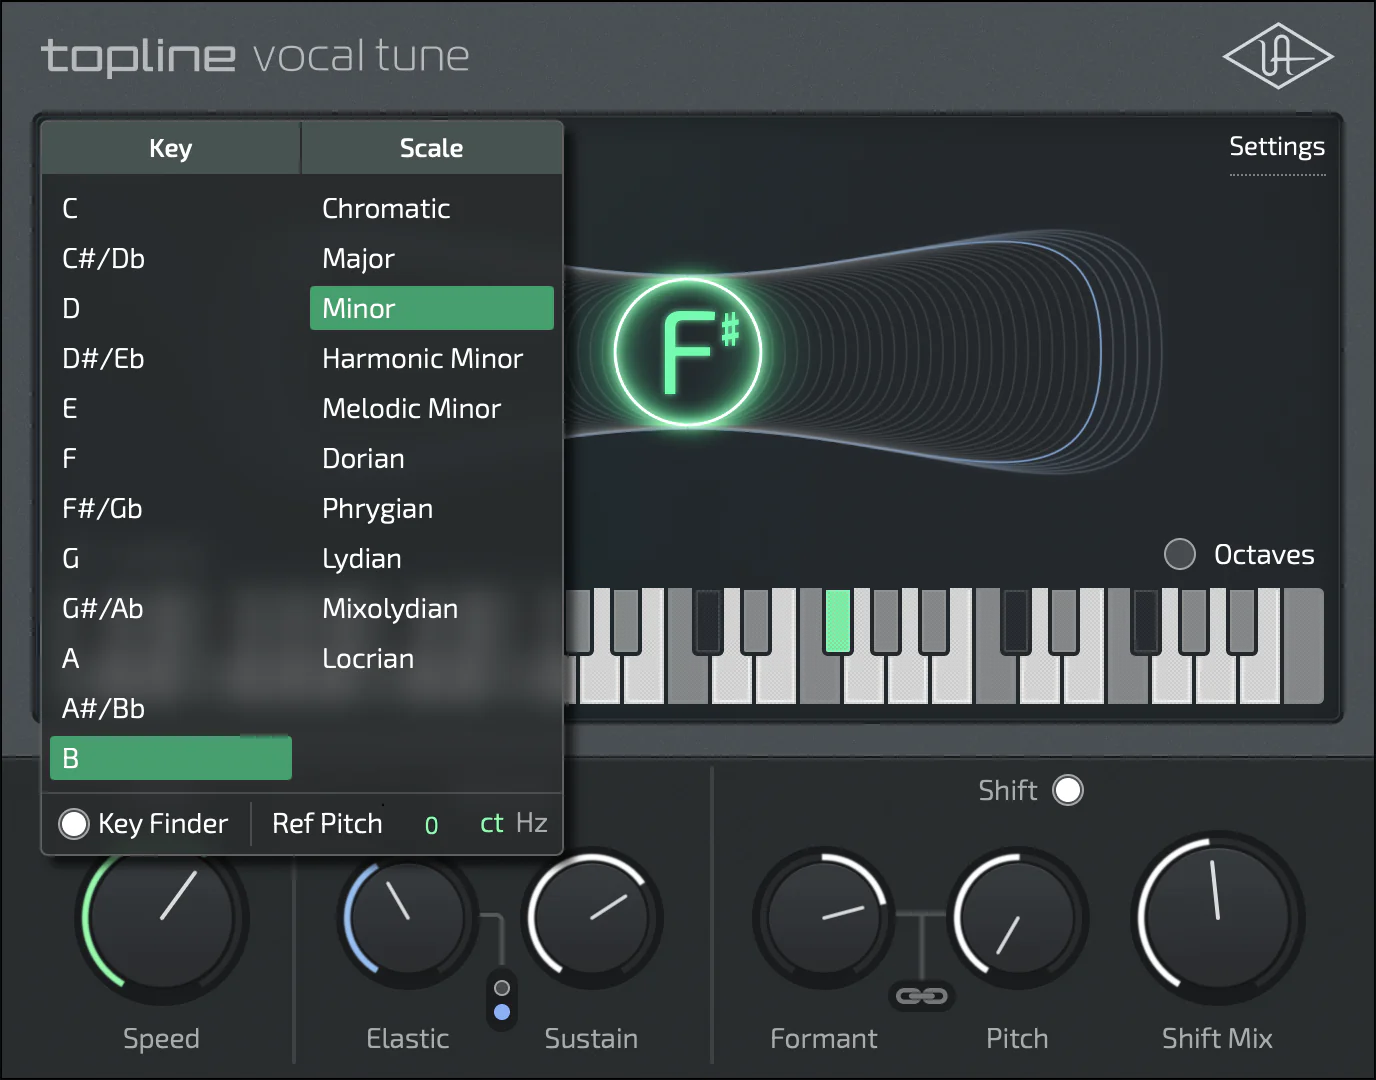Toggle the Key Finder switch
The width and height of the screenshot is (1376, 1080).
(74, 823)
